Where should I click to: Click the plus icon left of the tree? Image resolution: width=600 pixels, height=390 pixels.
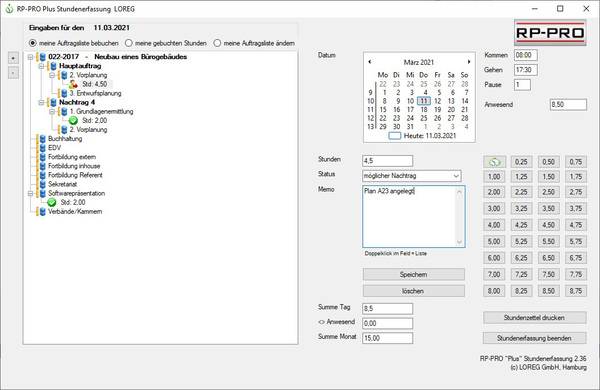[13, 58]
